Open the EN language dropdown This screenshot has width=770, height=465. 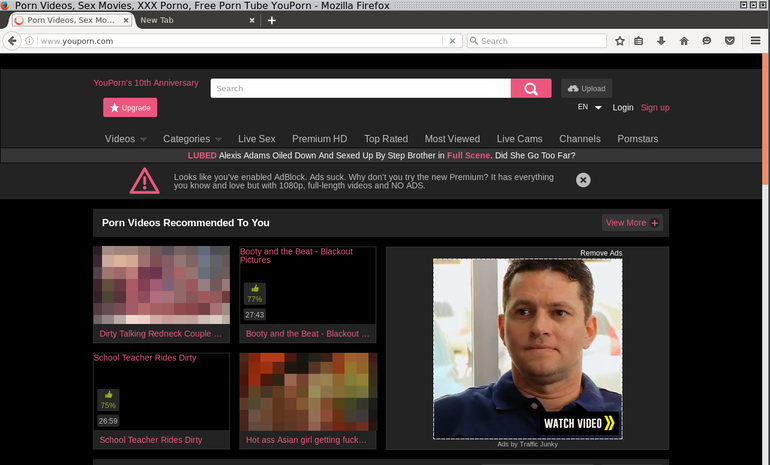click(x=589, y=107)
